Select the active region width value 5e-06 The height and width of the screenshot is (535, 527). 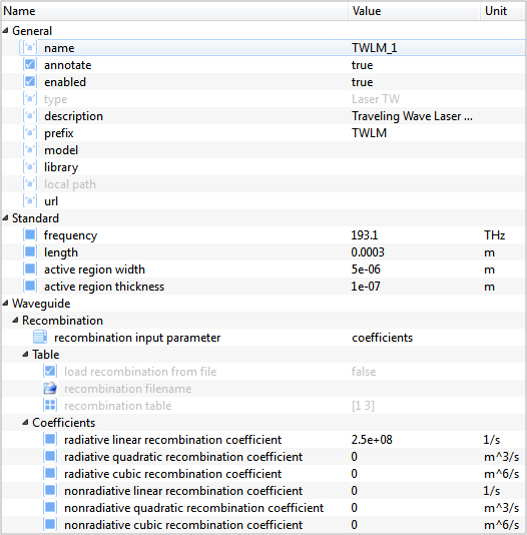tap(366, 269)
